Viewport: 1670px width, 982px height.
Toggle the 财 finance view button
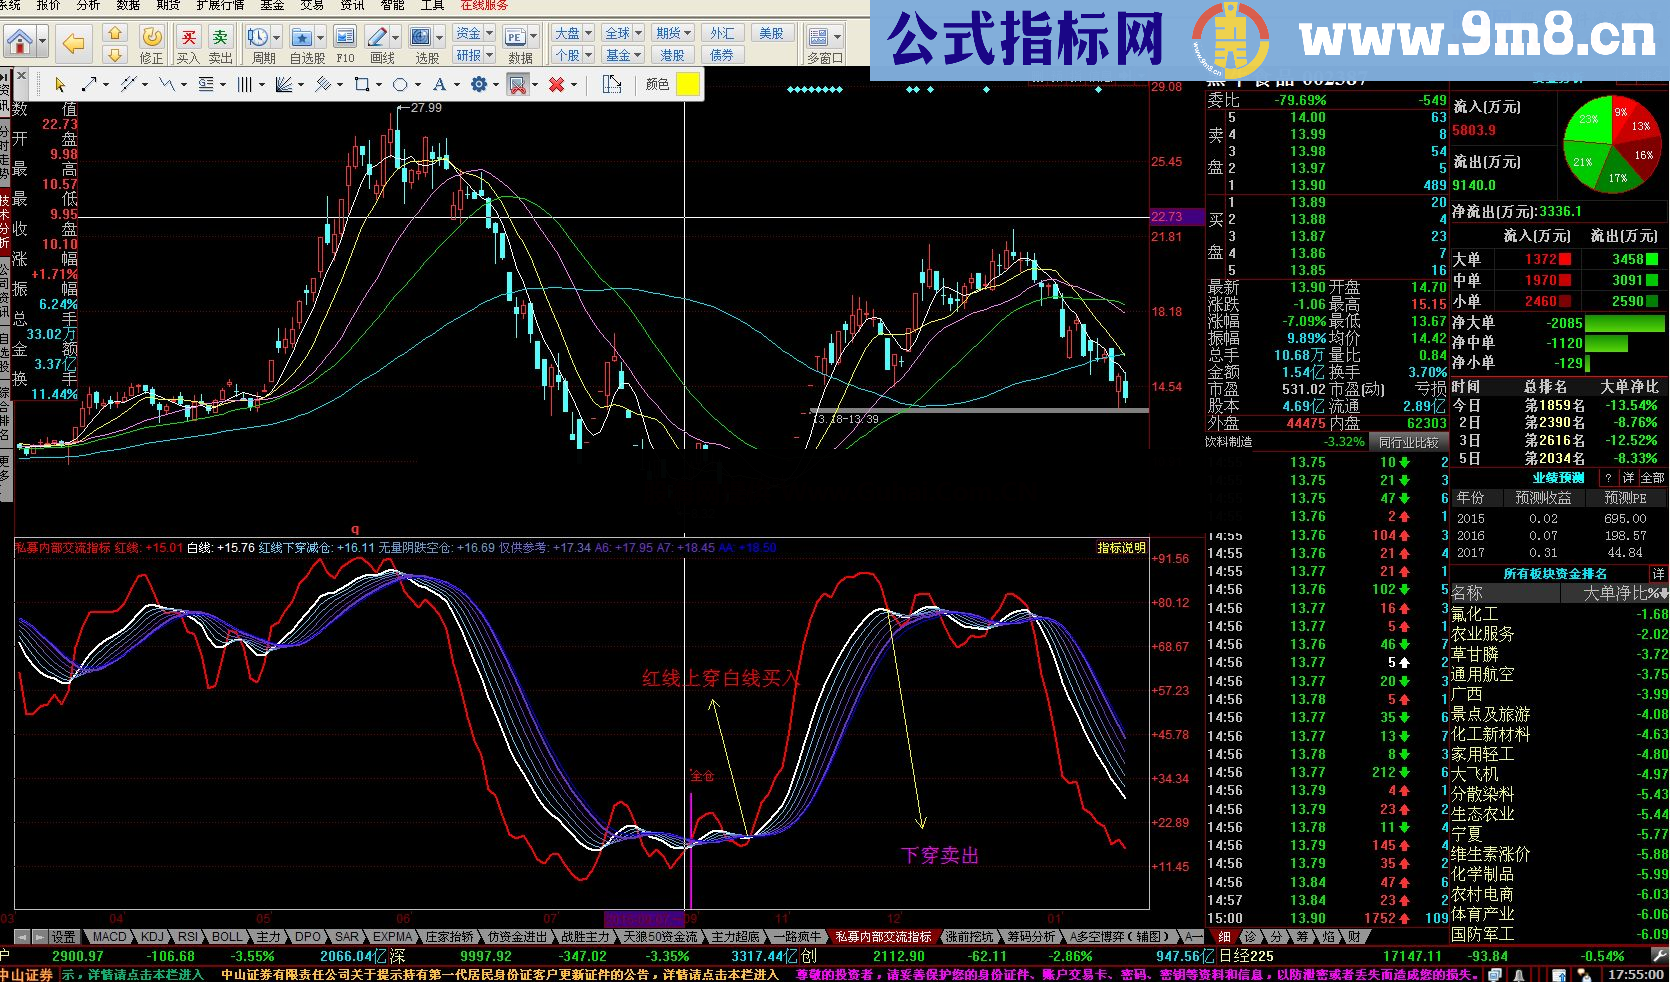click(1354, 937)
